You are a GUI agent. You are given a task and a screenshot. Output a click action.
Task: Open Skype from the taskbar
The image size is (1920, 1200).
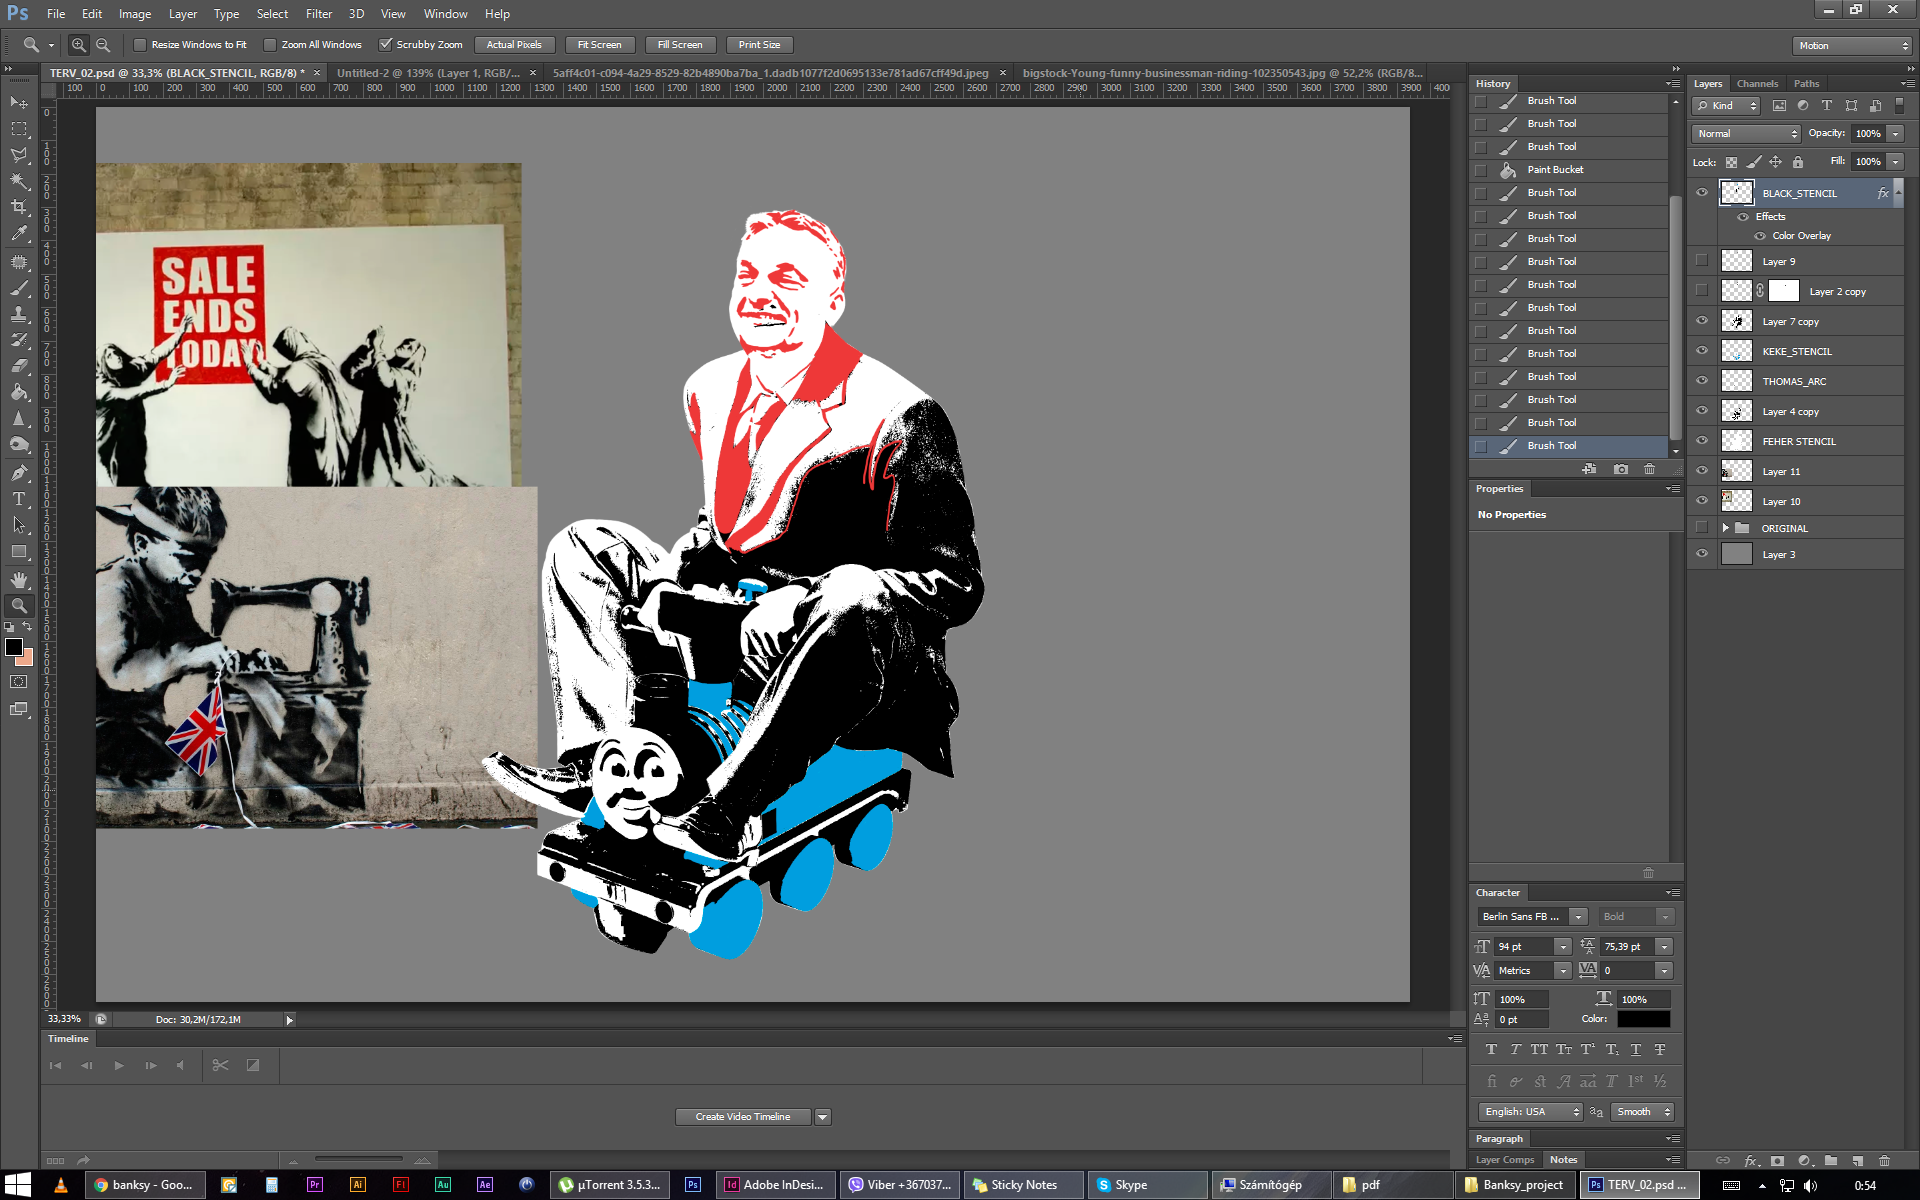click(x=1147, y=1185)
